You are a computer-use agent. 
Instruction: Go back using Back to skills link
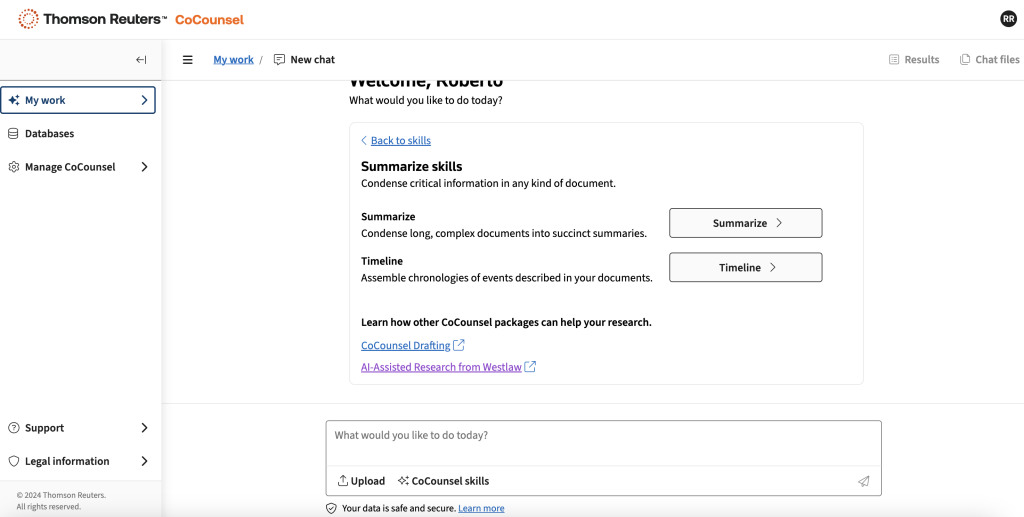tap(400, 141)
